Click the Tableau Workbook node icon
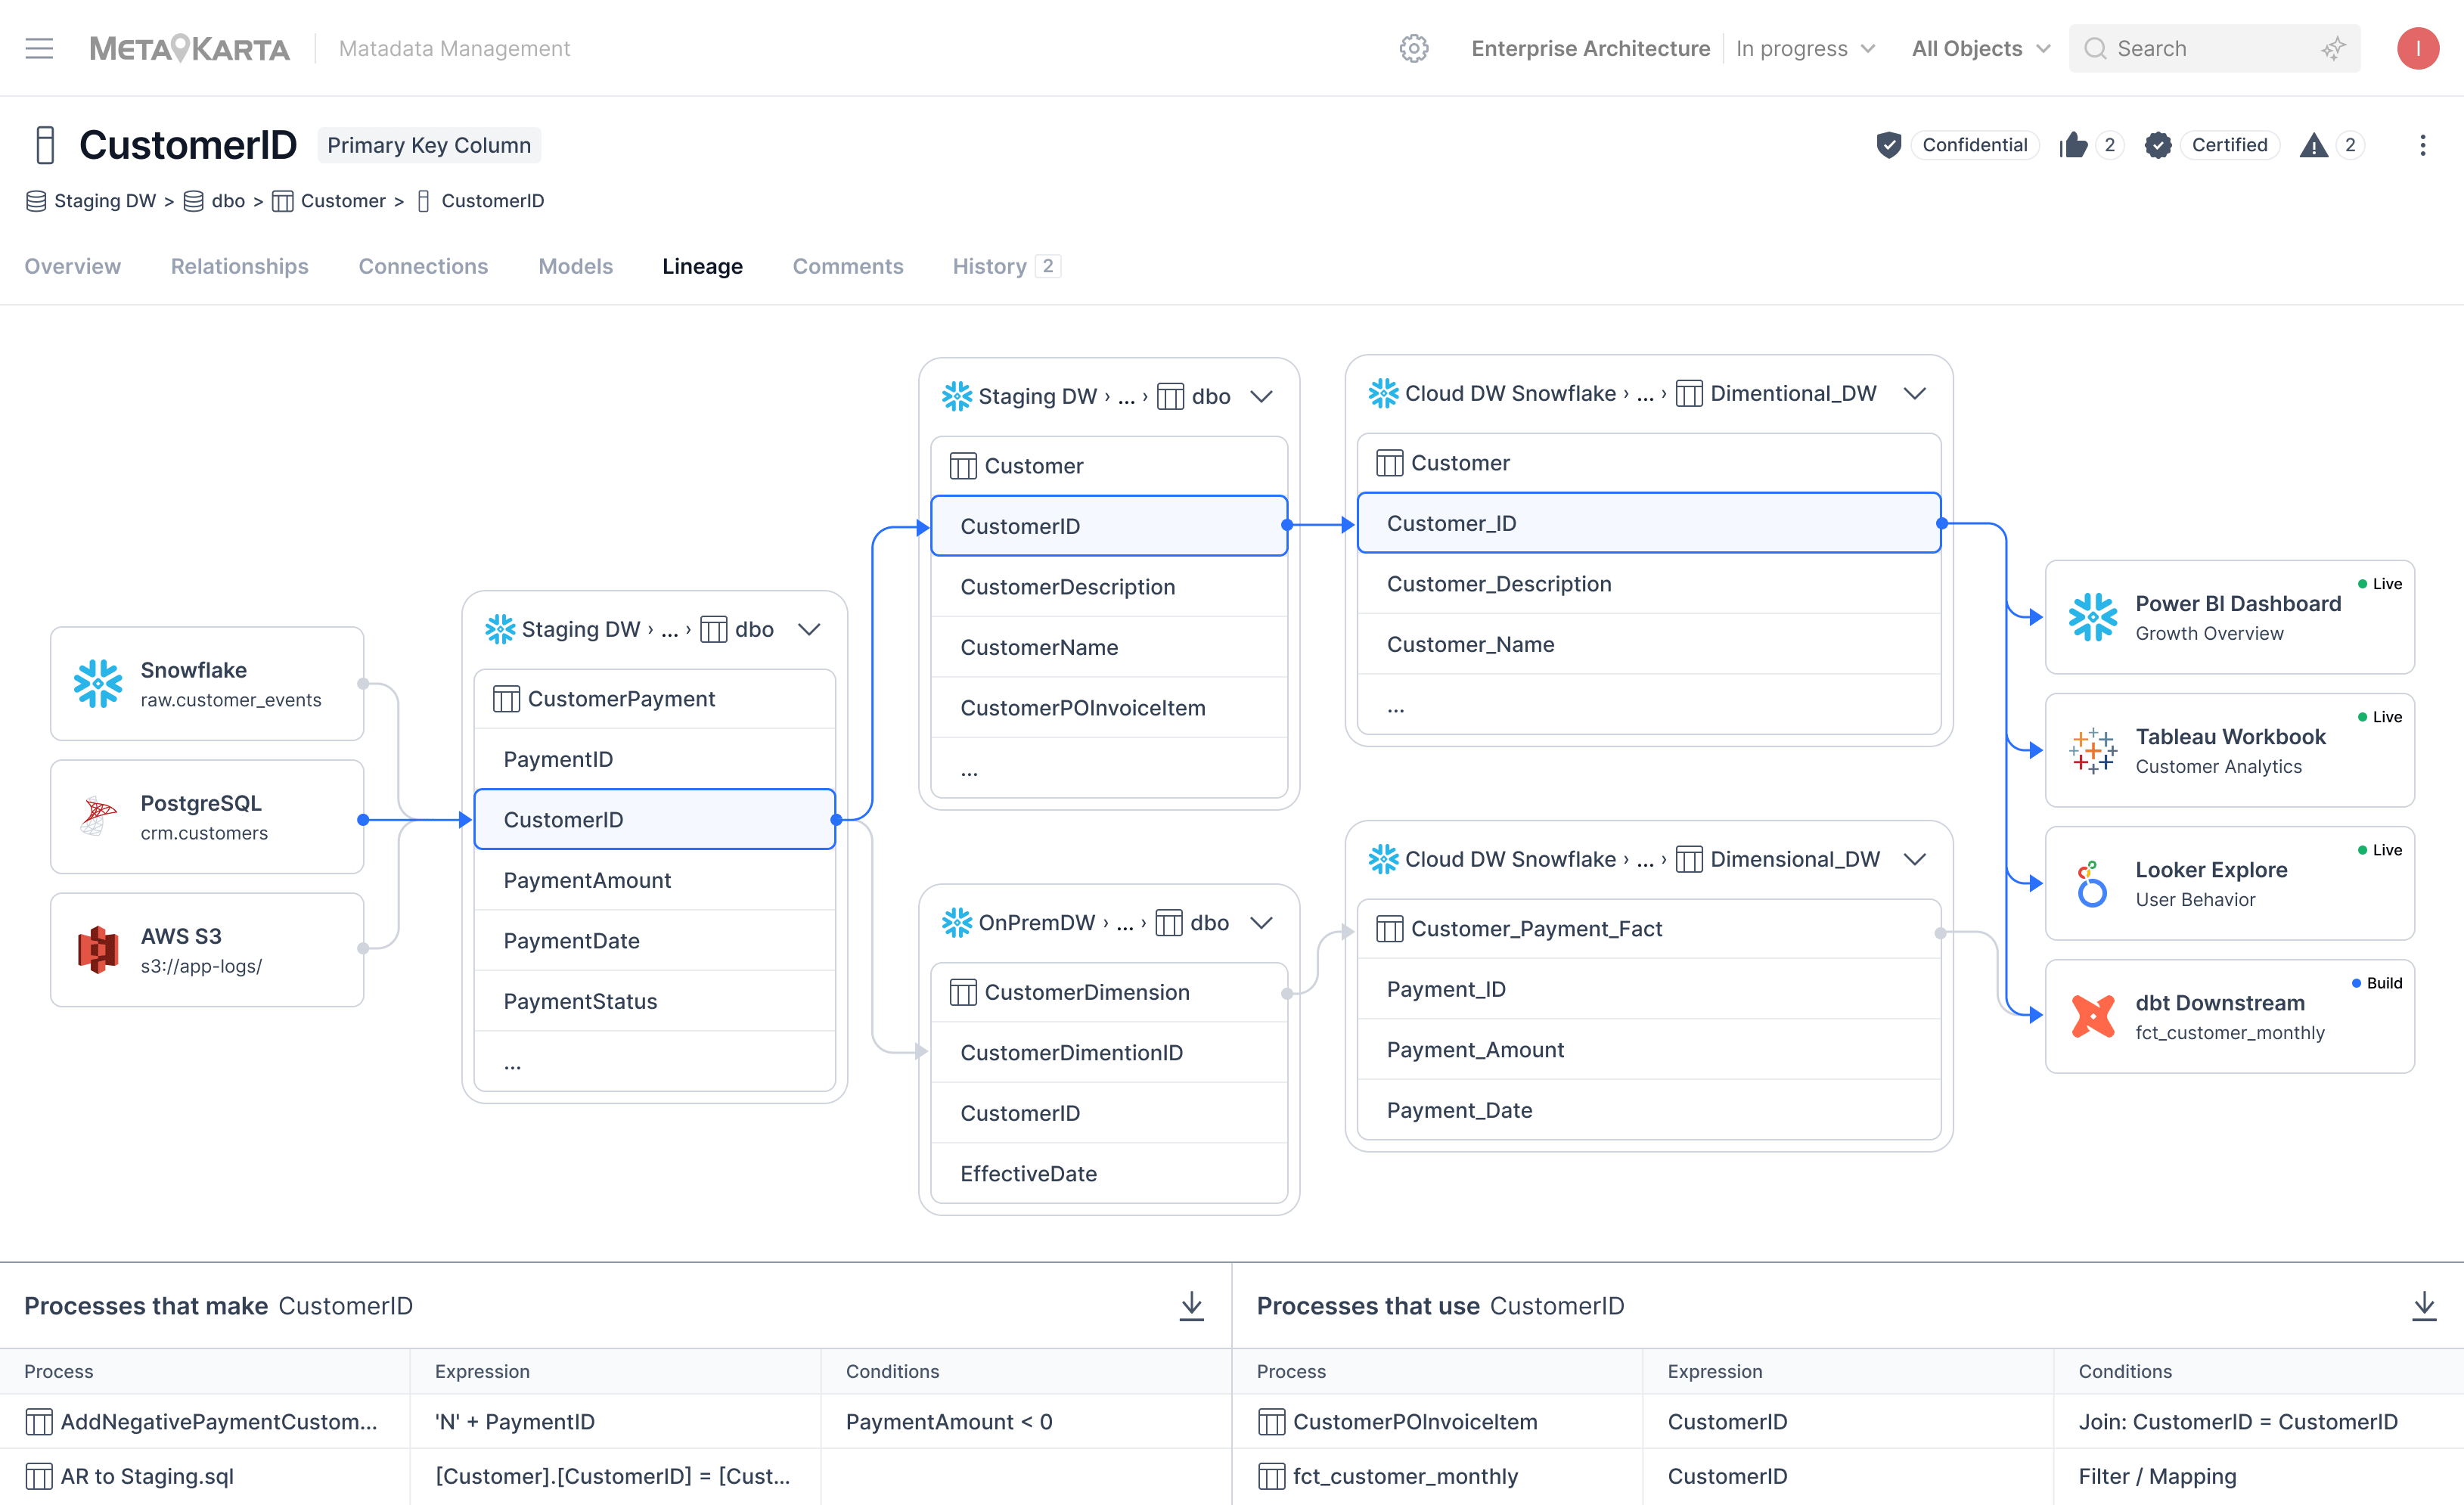Image resolution: width=2464 pixels, height=1505 pixels. pyautogui.click(x=2092, y=750)
